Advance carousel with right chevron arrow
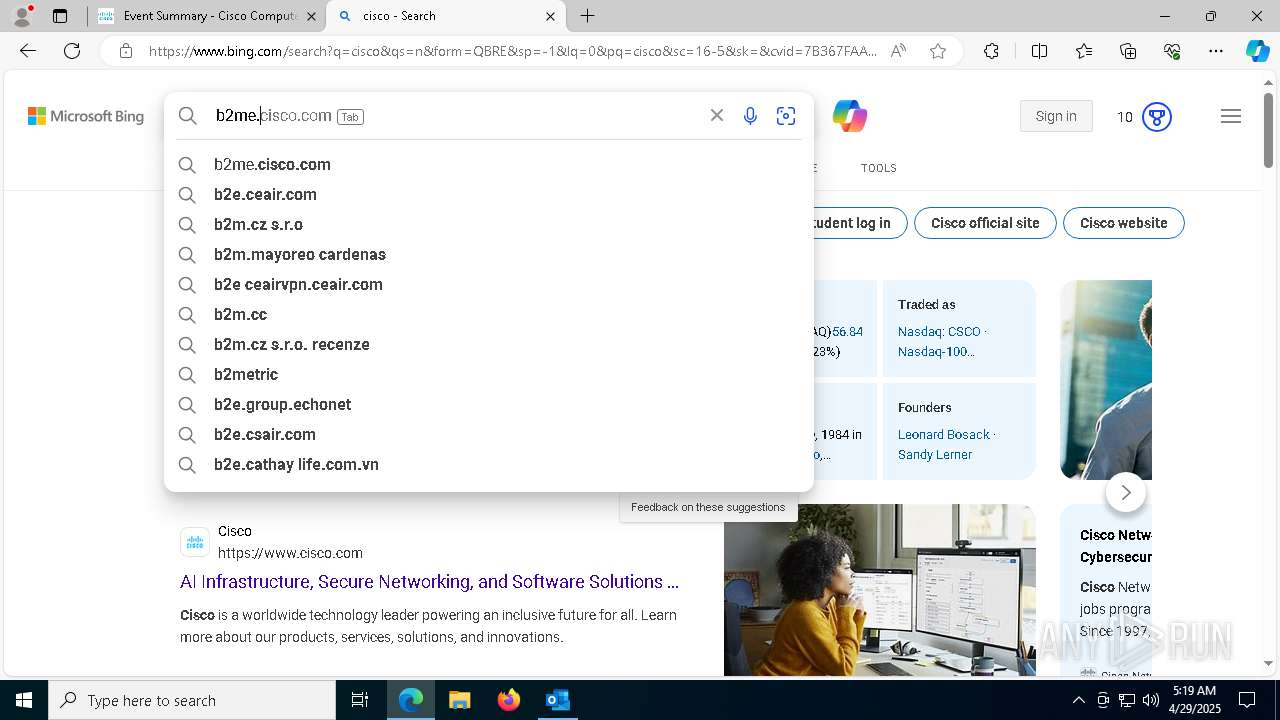Viewport: 1280px width, 720px height. coord(1126,492)
